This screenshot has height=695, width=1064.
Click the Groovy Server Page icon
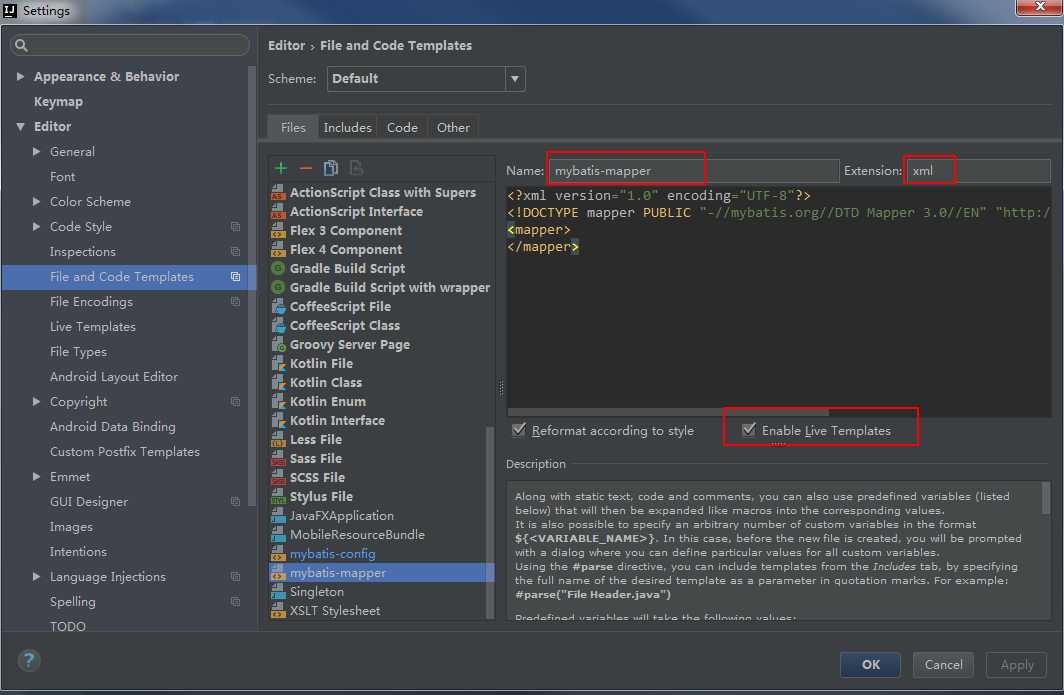[278, 345]
